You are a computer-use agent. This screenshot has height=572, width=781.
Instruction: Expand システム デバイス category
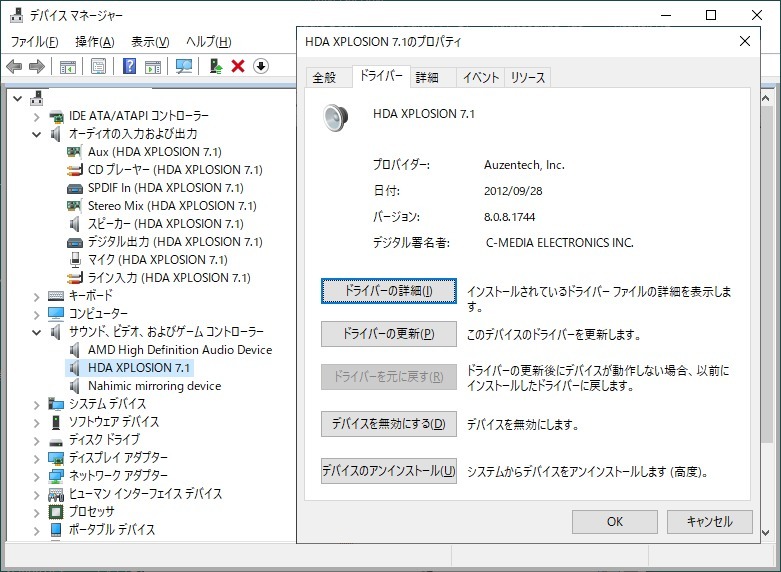(36, 405)
